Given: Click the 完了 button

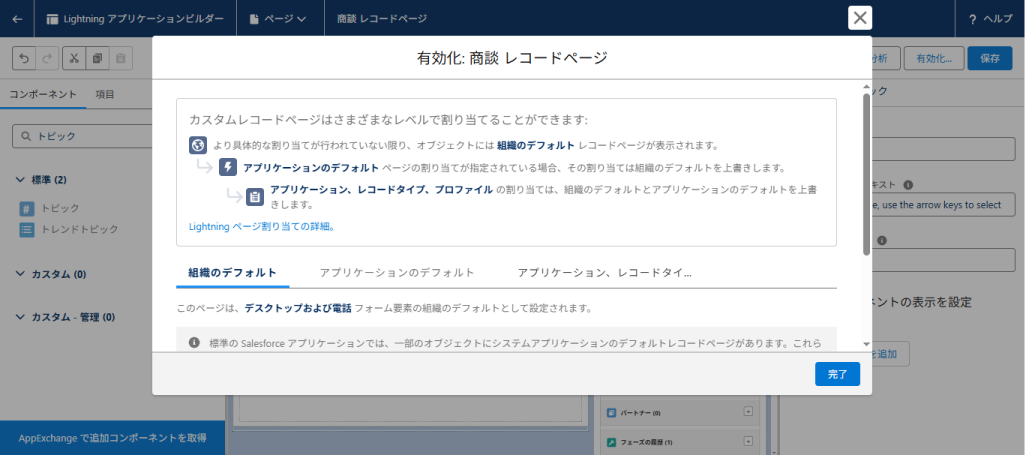Looking at the screenshot, I should tap(837, 375).
